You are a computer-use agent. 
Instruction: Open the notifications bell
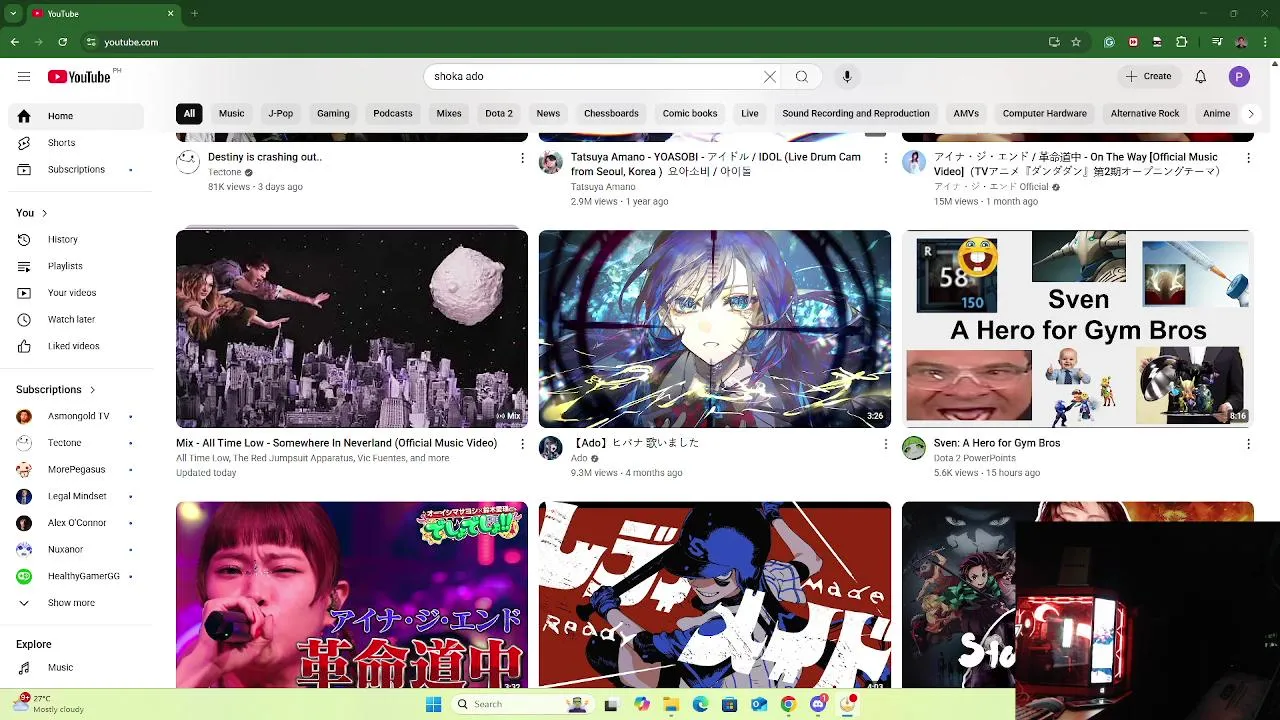tap(1201, 77)
